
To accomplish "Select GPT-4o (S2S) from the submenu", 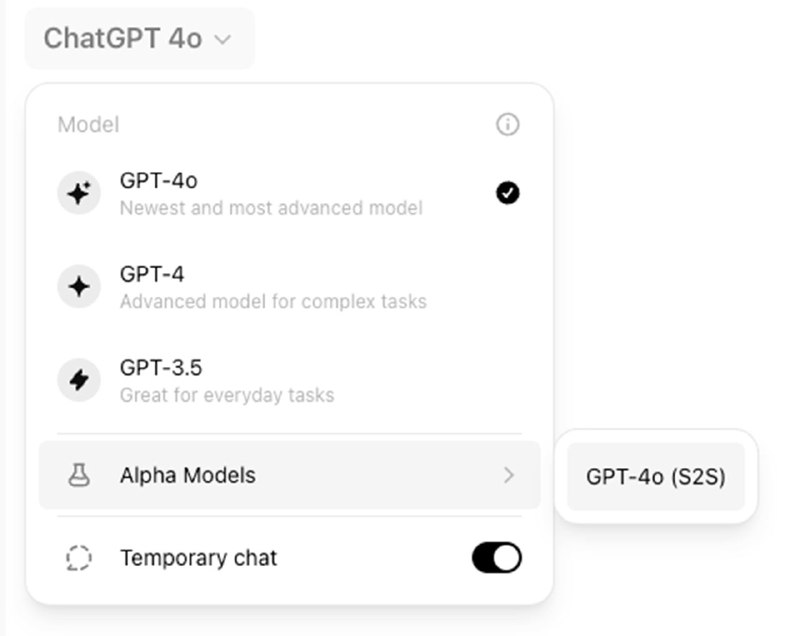I will pos(655,477).
